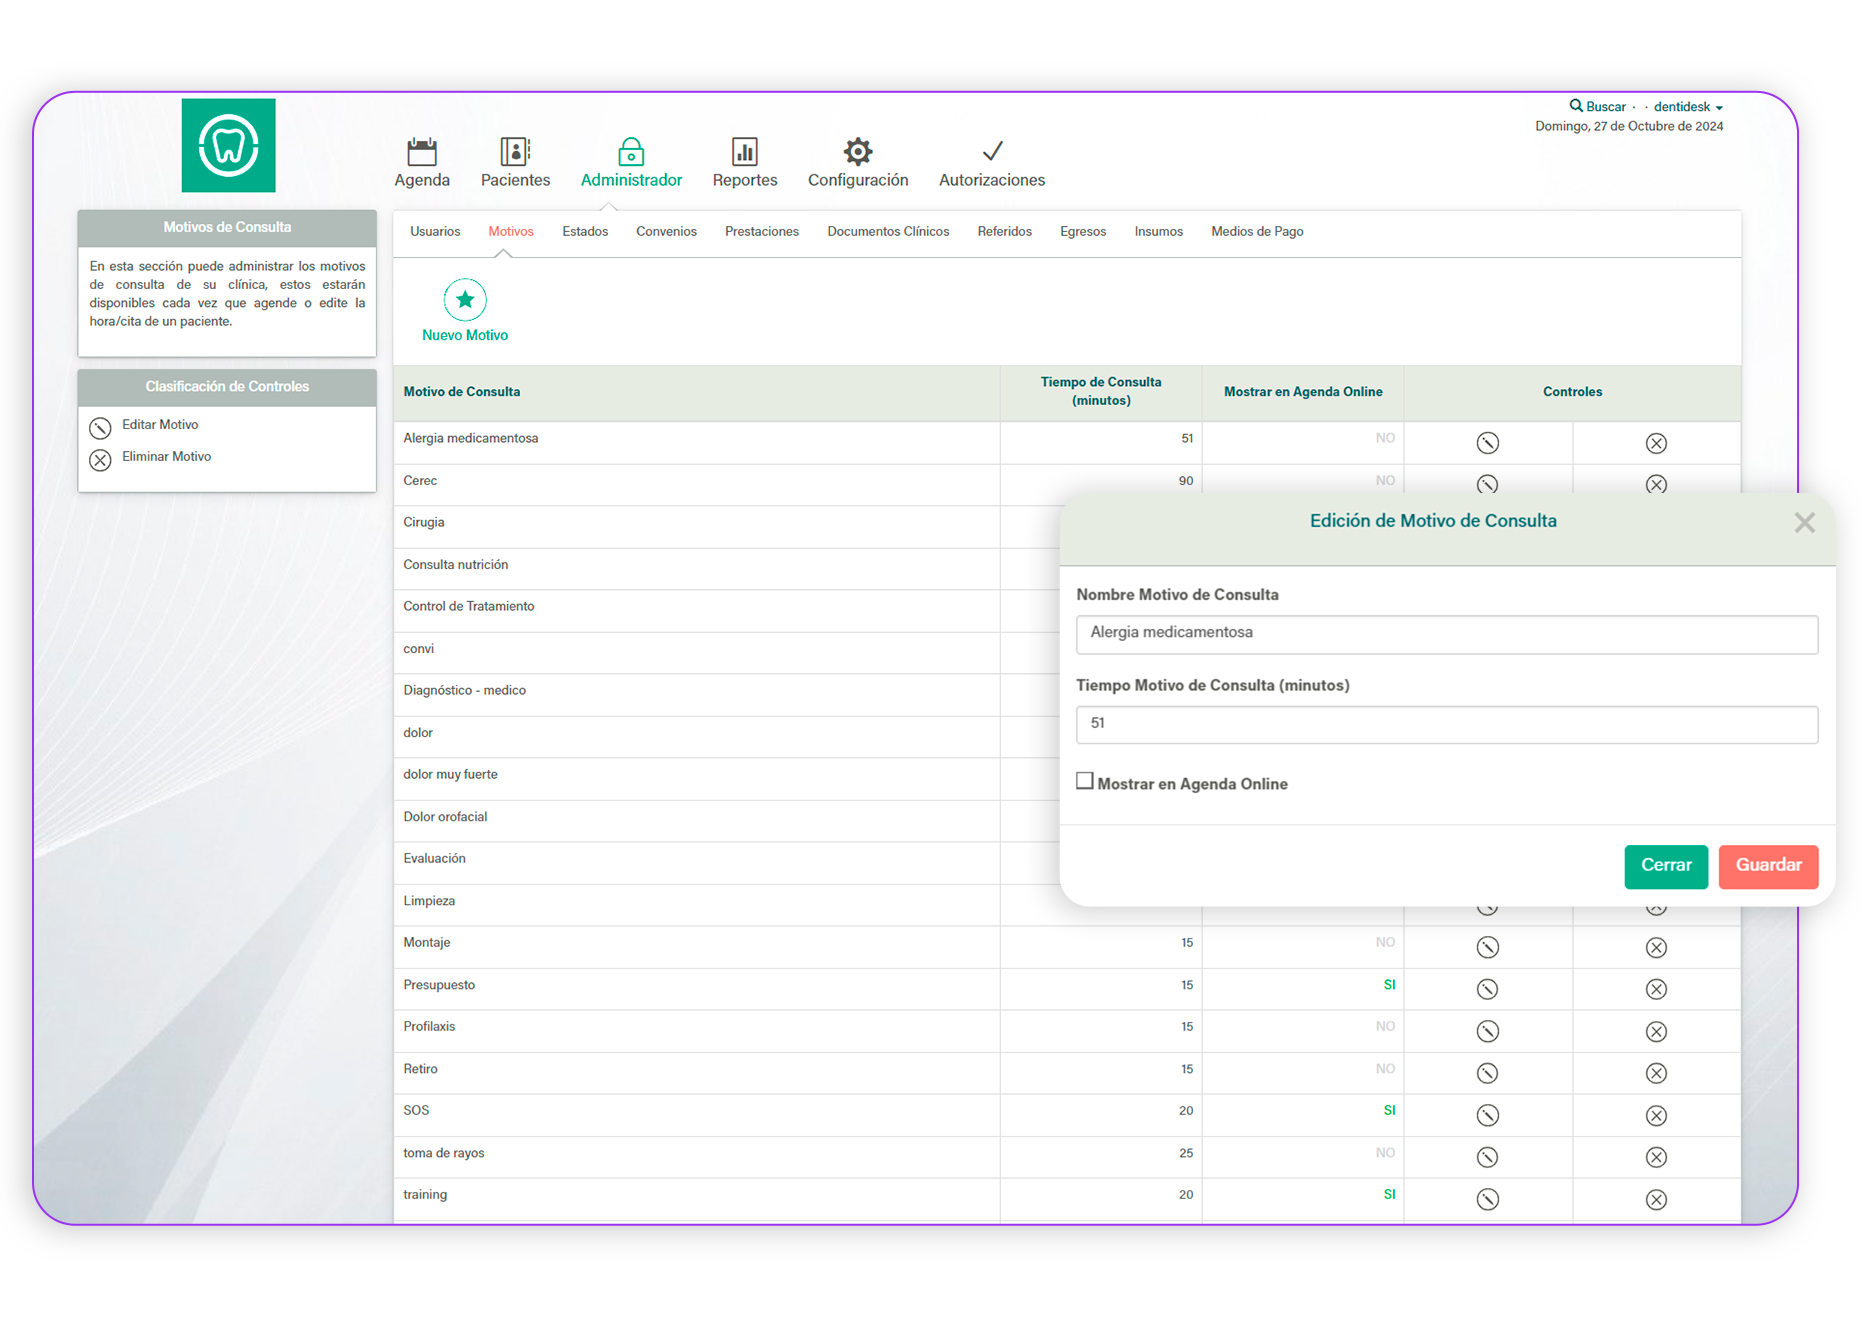
Task: Open the Medios de Pago tab
Action: coord(1257,231)
